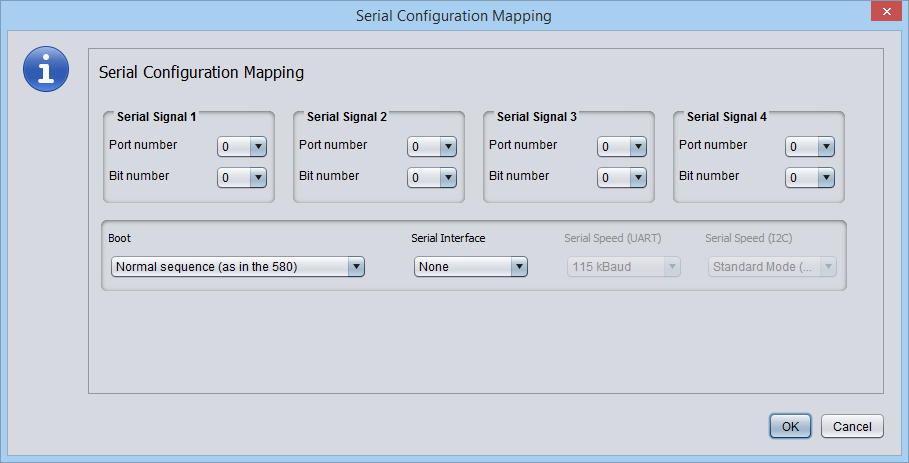Open Serial Signal 4 Bit number dropdown
909x463 pixels.
pos(810,177)
